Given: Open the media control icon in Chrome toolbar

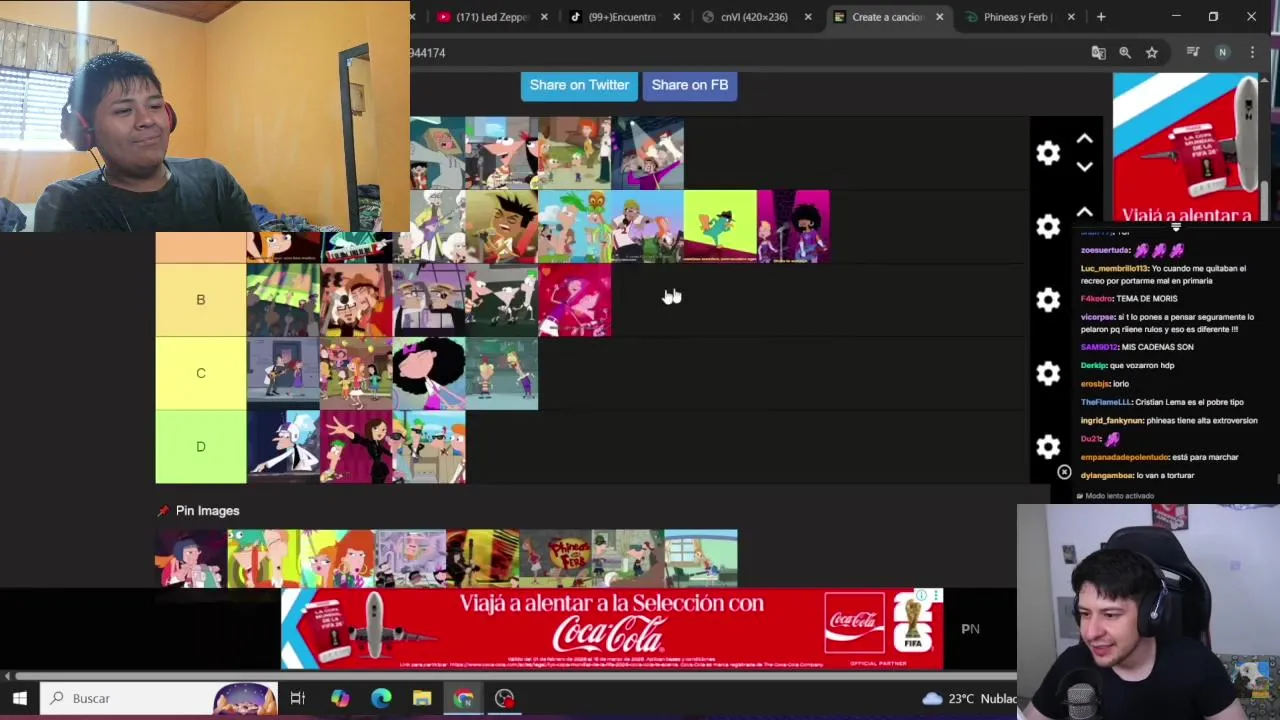Looking at the screenshot, I should tap(1192, 52).
